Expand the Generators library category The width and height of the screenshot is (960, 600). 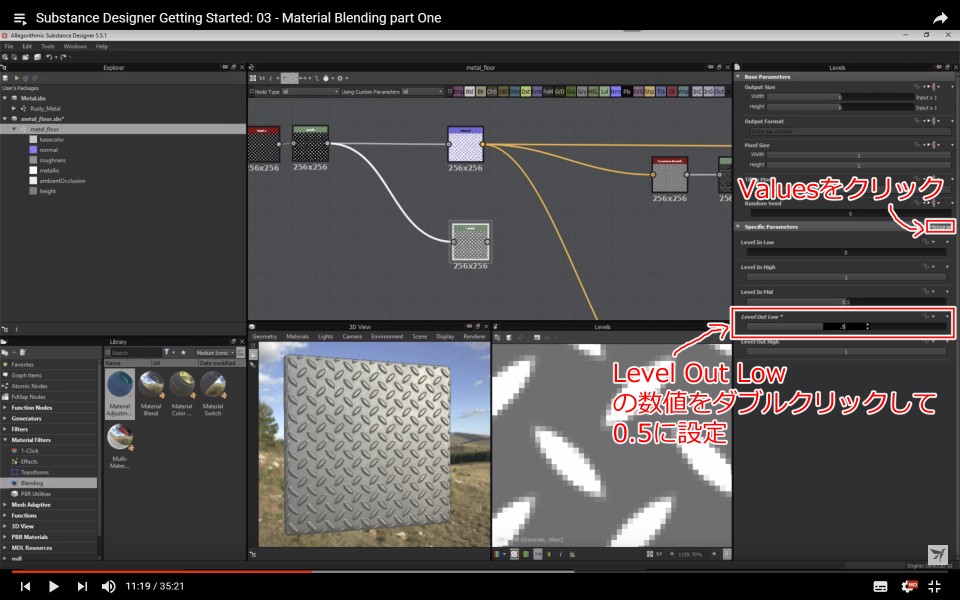tap(5, 419)
